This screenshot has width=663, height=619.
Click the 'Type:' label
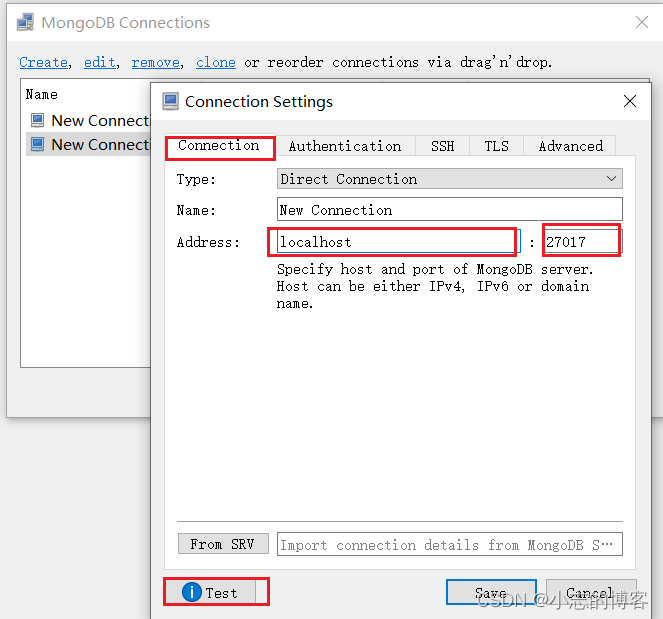[196, 180]
